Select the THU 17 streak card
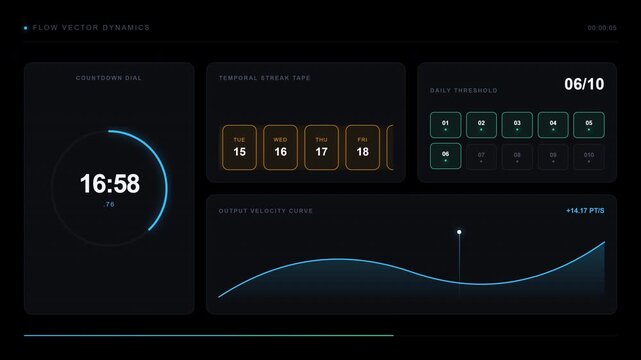Viewport: 641px width, 360px height. pos(322,148)
